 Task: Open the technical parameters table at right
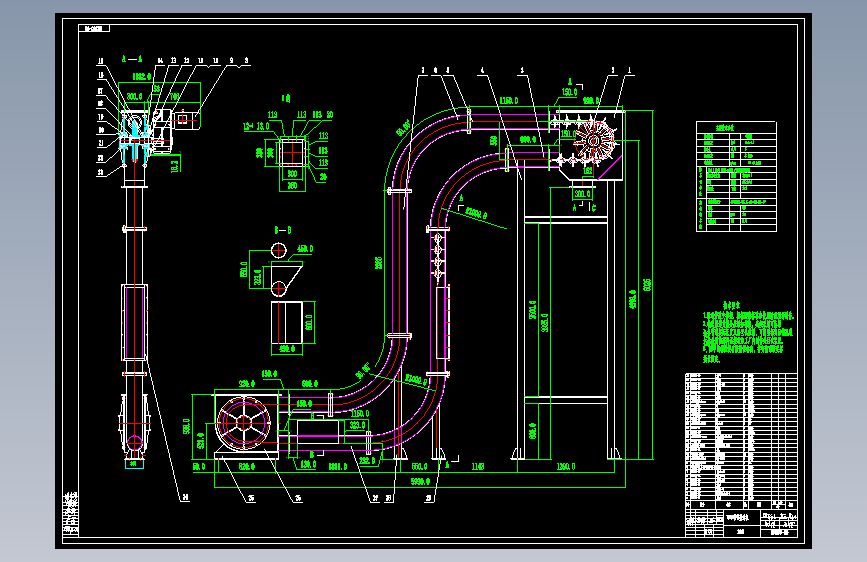click(736, 176)
